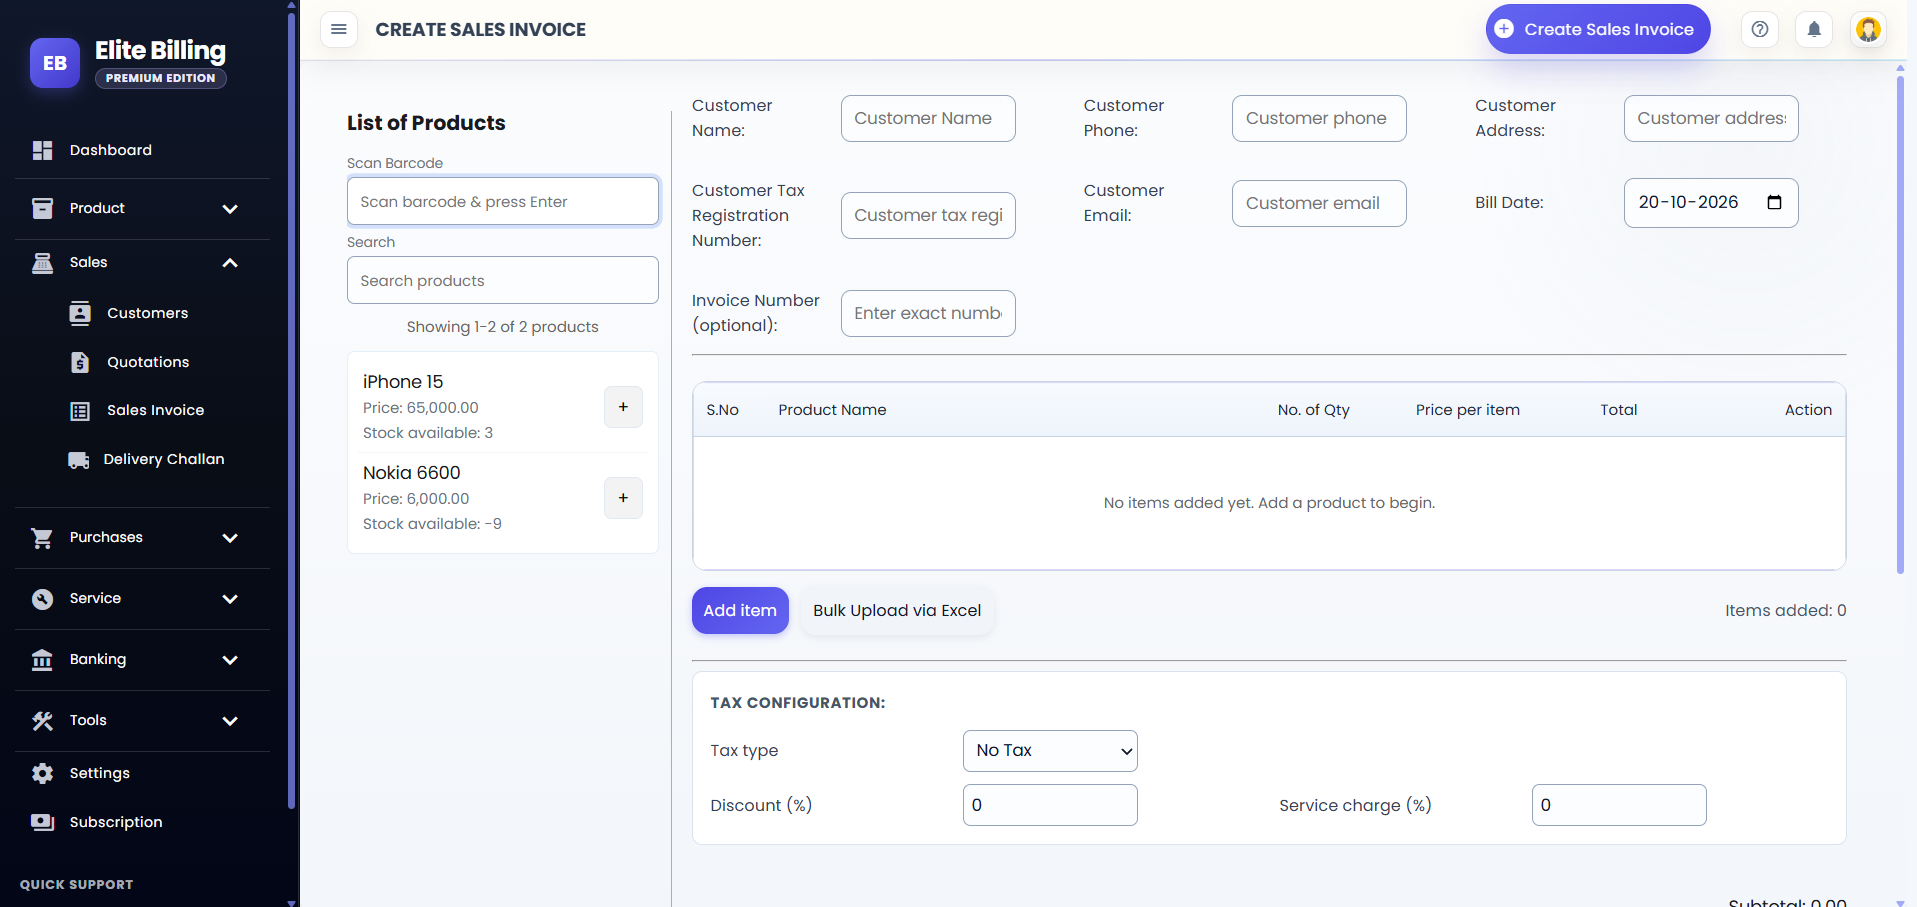The image size is (1917, 907).
Task: Collapse the Sales menu
Action: pos(142,262)
